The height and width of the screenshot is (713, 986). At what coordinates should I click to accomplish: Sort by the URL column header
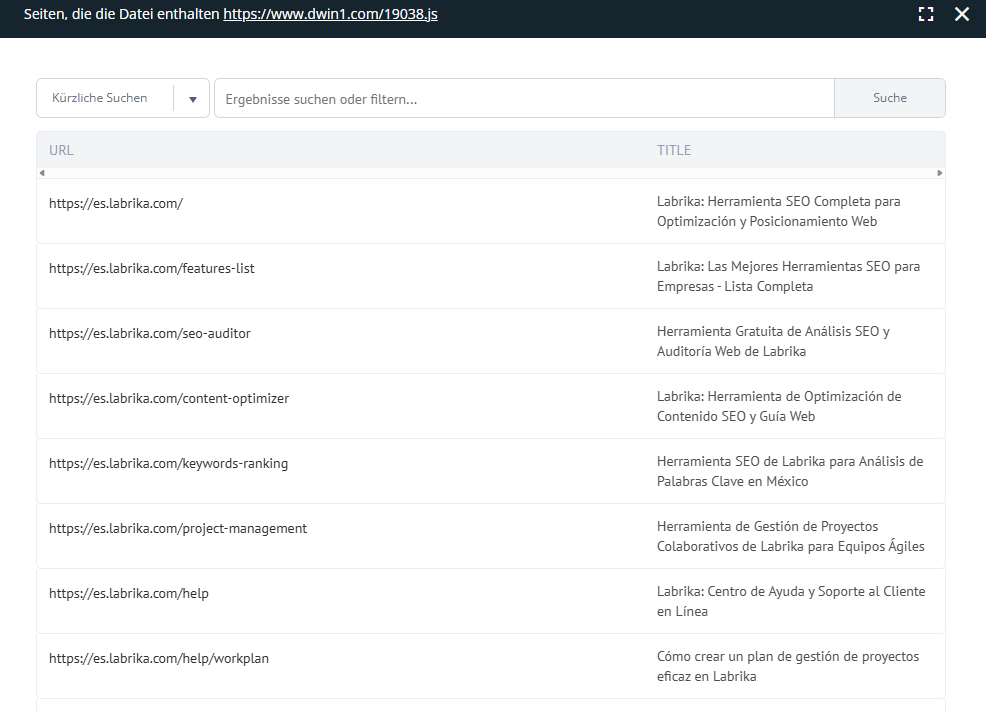pos(61,150)
